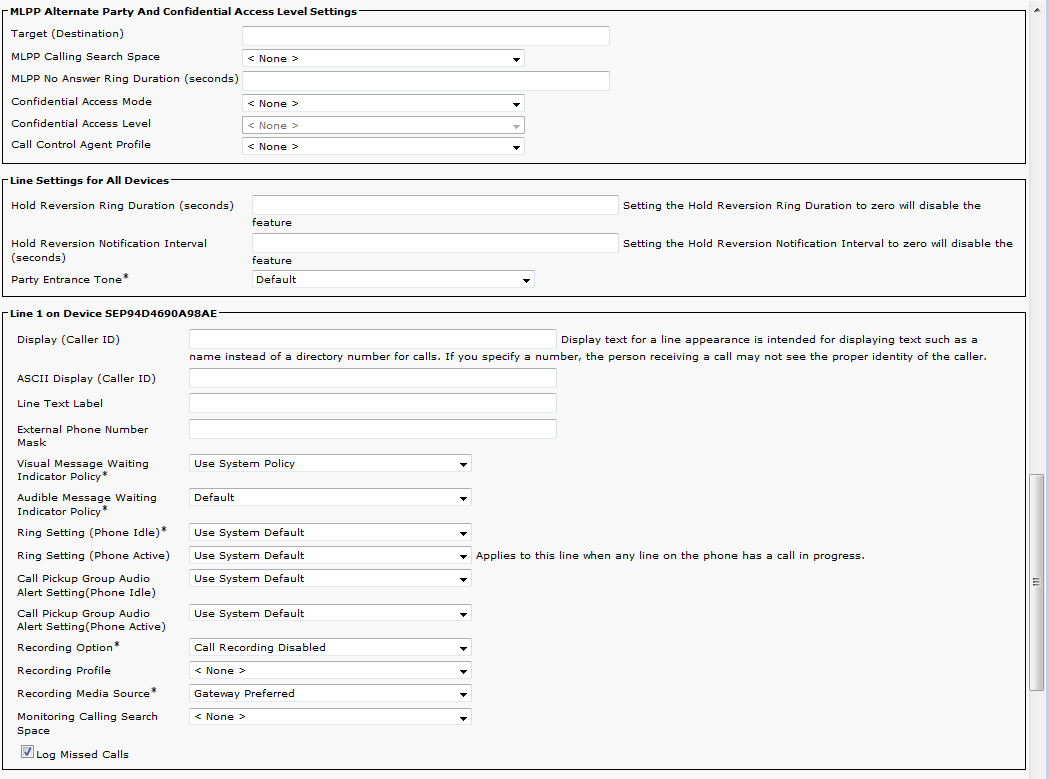Image resolution: width=1049 pixels, height=779 pixels.
Task: Expand Visual Message Waiting Indicator Policy dropdown
Action: tap(330, 464)
